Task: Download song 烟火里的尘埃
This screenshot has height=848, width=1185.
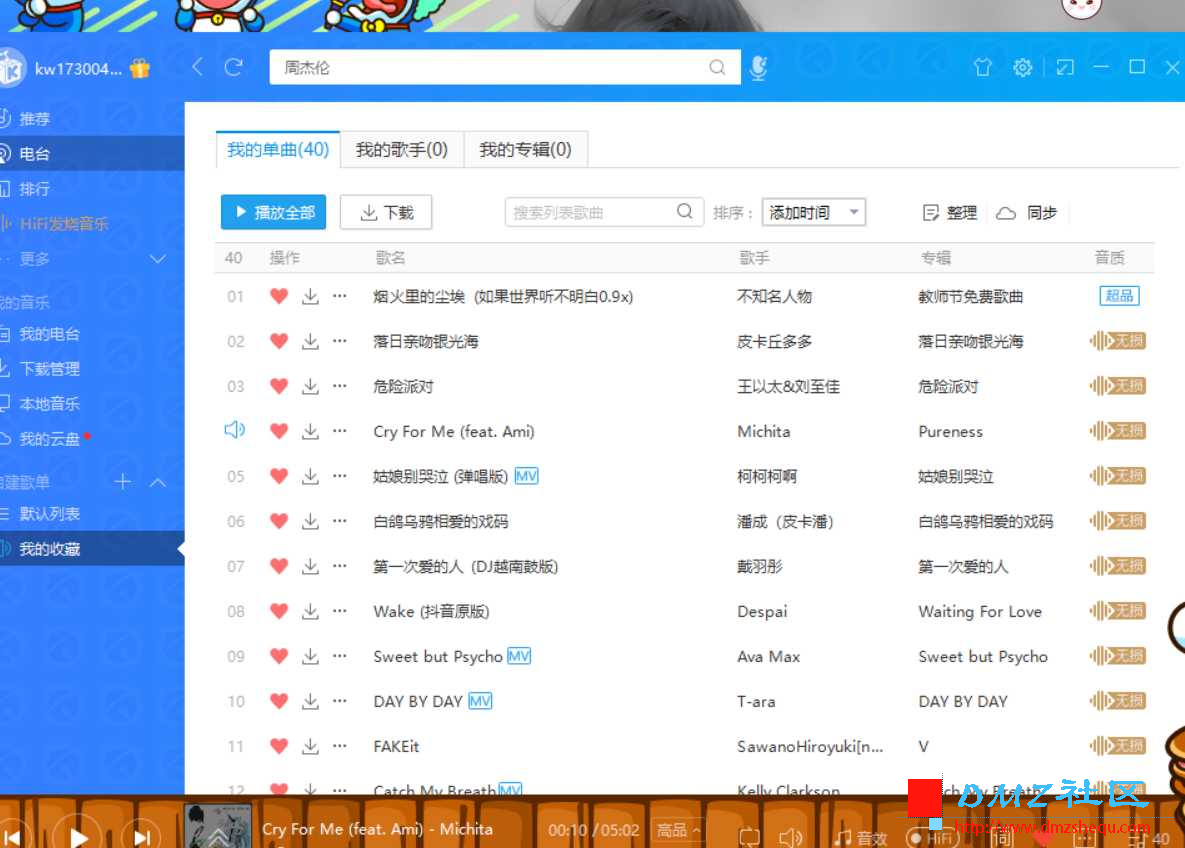Action: point(310,296)
